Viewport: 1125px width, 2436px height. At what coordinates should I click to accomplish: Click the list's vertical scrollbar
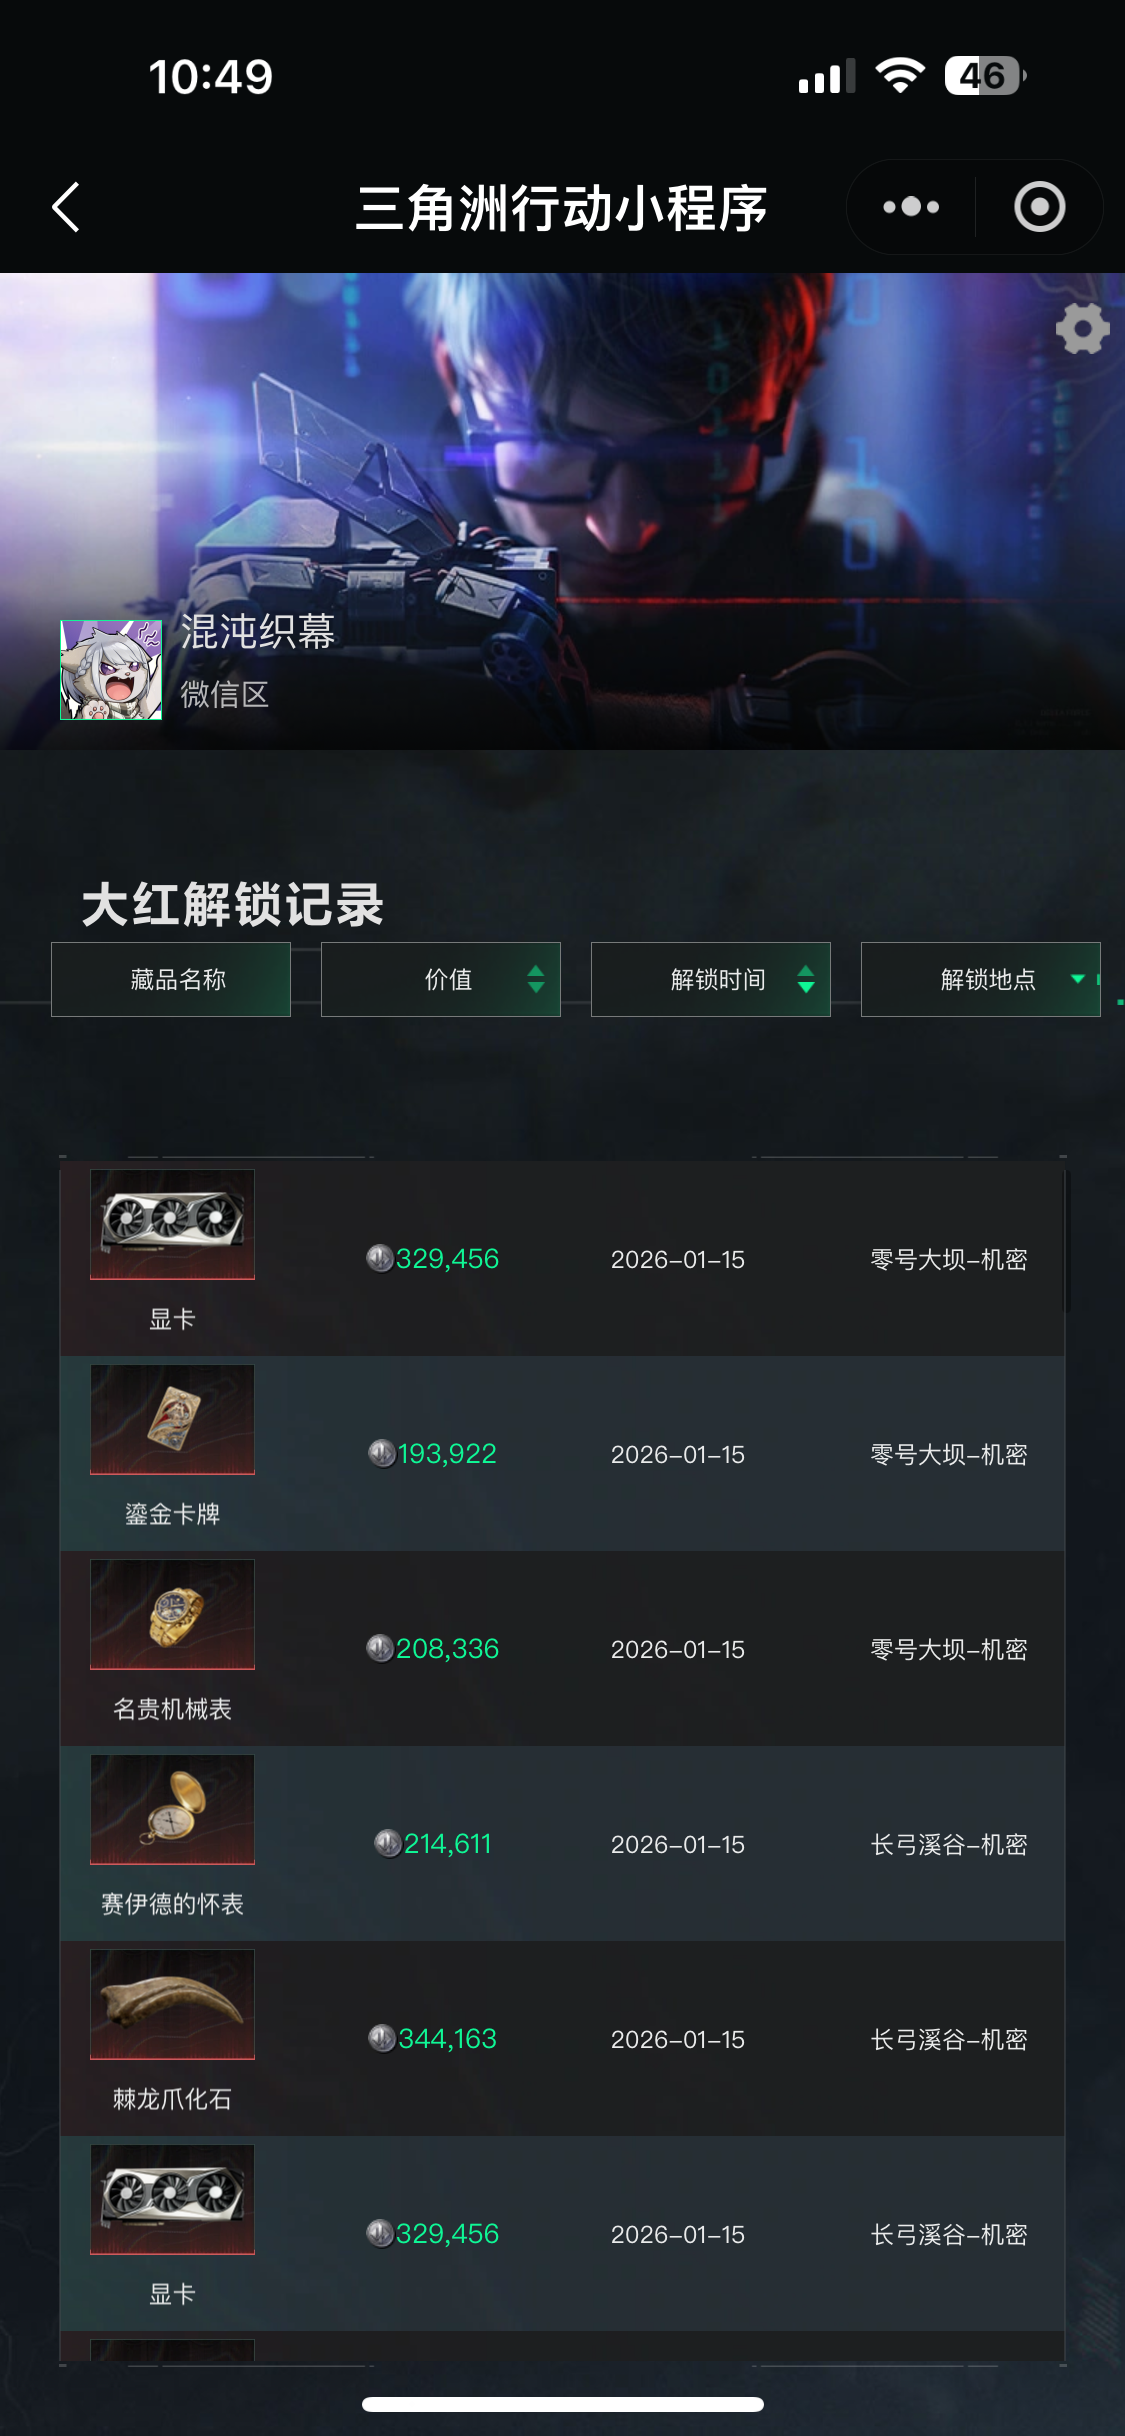click(1066, 1240)
